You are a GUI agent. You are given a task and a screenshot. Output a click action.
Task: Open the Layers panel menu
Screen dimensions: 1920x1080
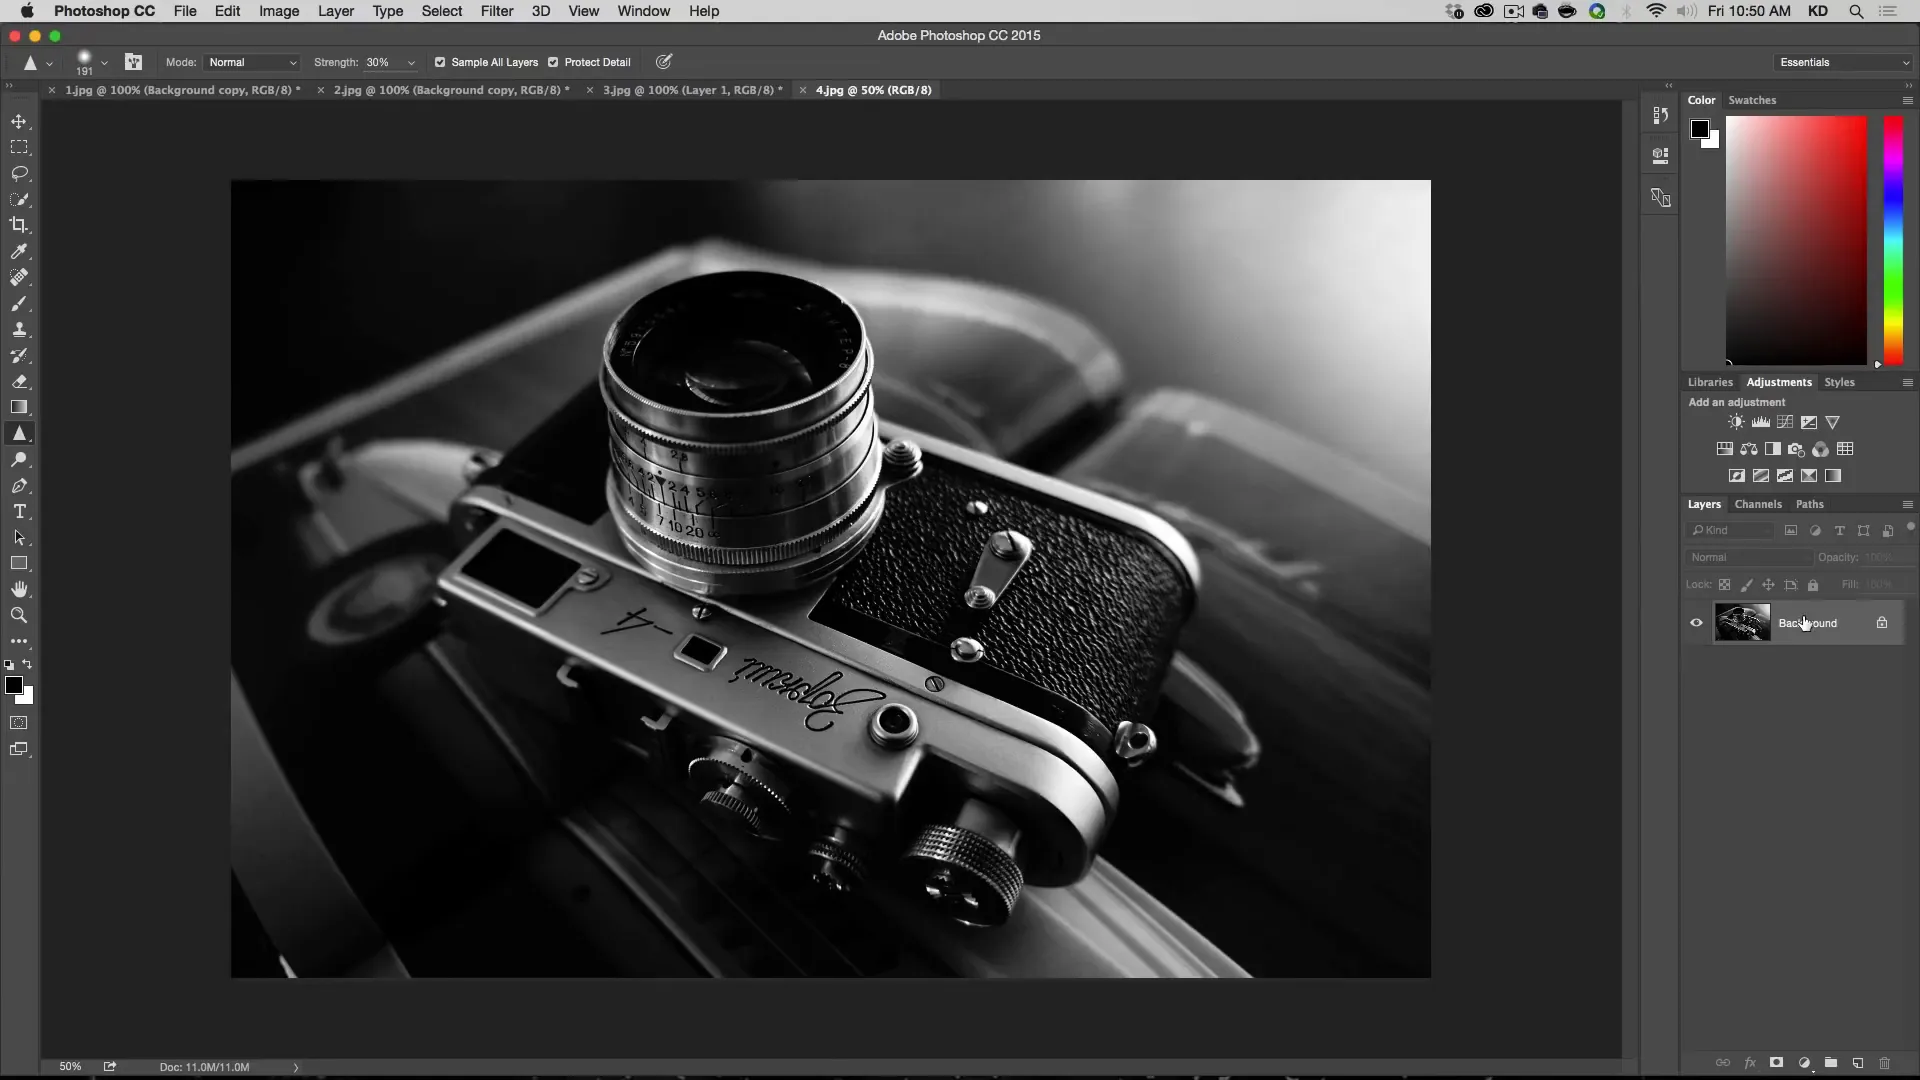pos(1907,504)
